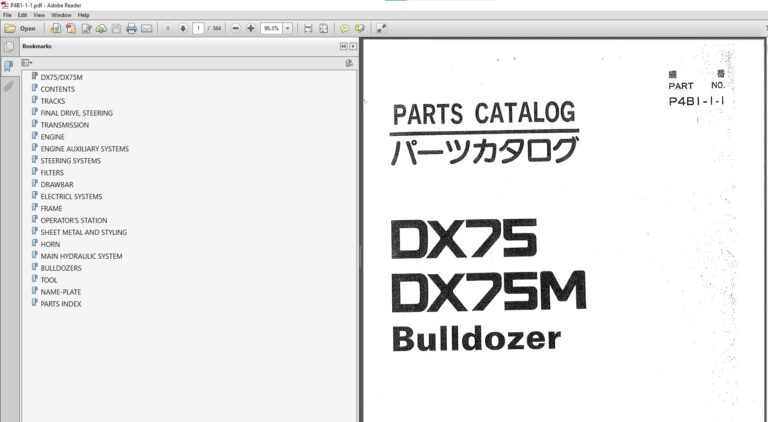Image resolution: width=768 pixels, height=422 pixels.
Task: Open the CONTENTS bookmark
Action: [x=57, y=89]
